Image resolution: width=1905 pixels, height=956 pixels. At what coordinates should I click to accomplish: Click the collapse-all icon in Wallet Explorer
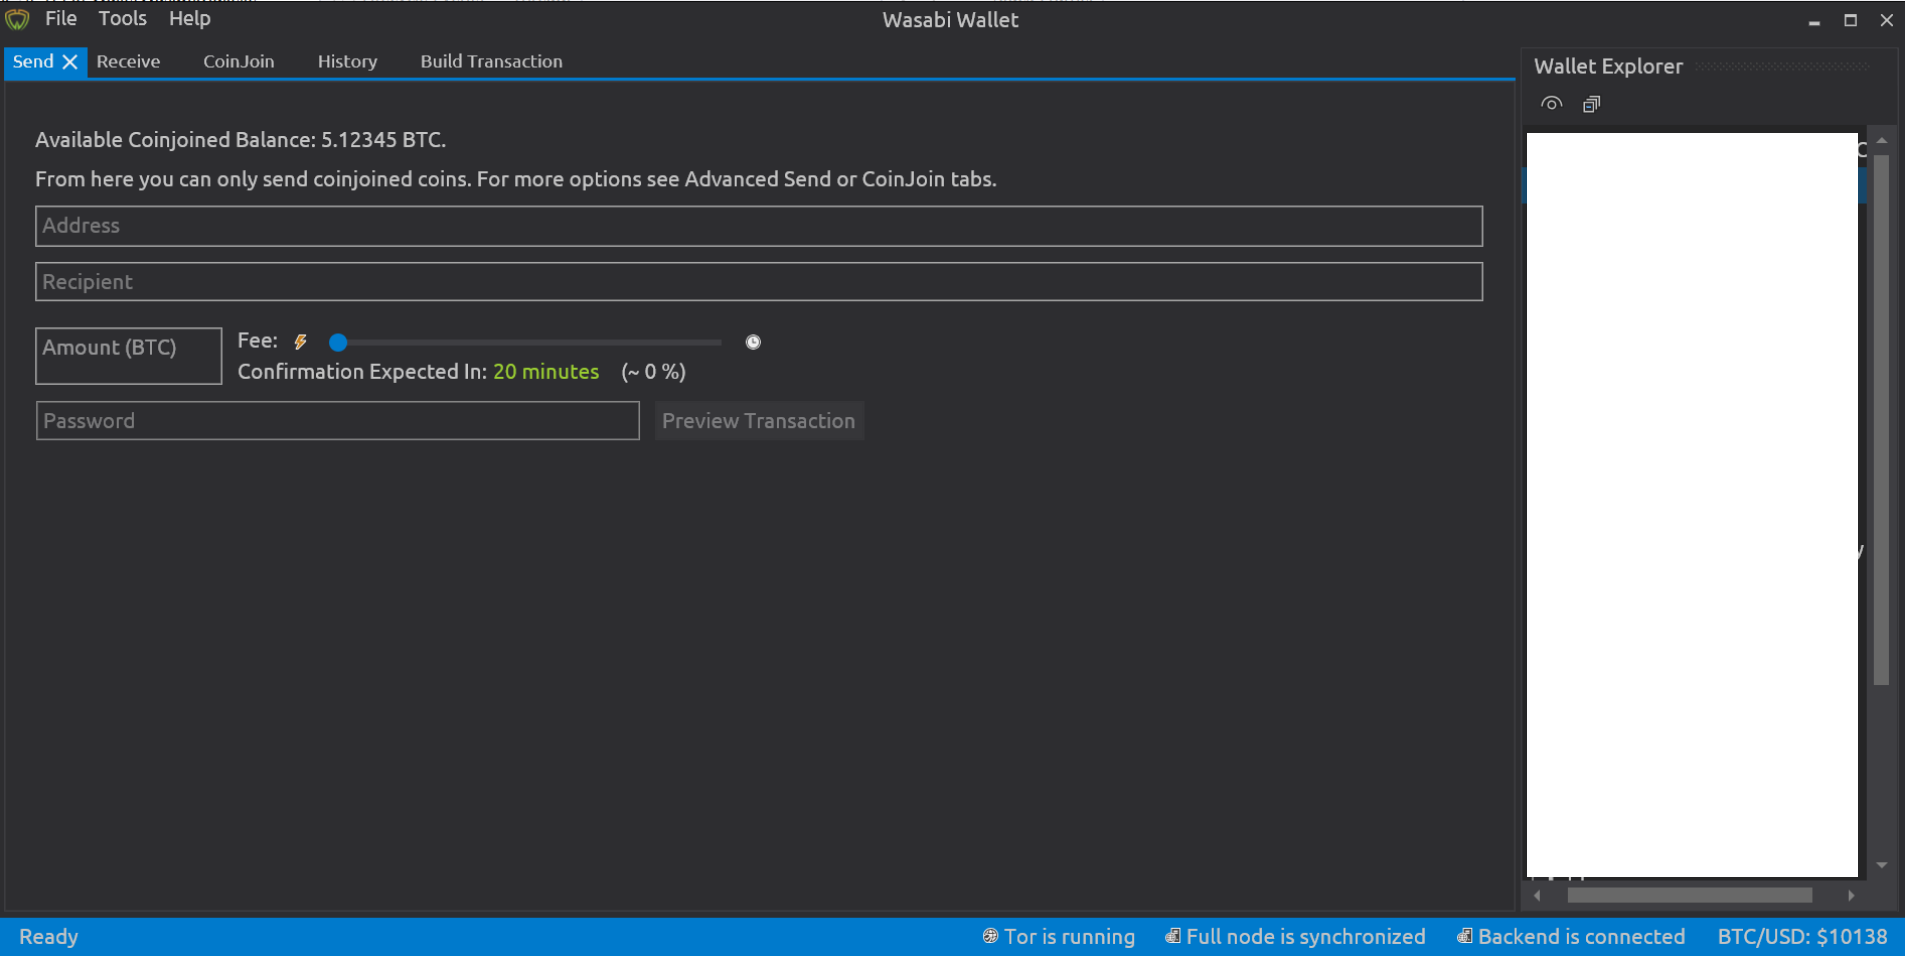[1591, 104]
